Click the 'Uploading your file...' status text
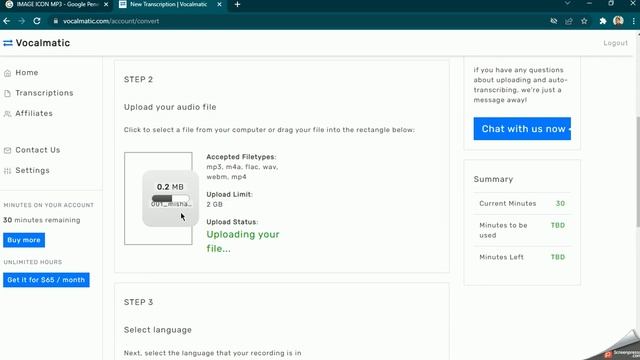Viewport: 640px width, 360px height. click(x=243, y=241)
